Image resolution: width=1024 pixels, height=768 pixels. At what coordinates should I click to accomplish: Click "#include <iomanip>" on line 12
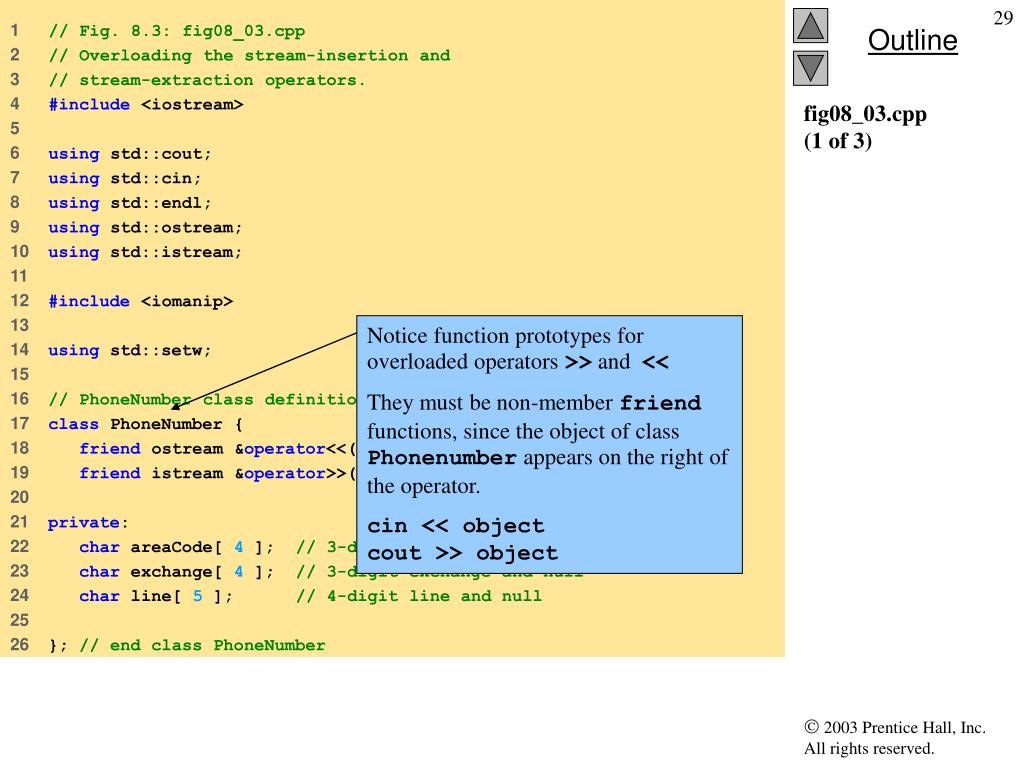140,301
